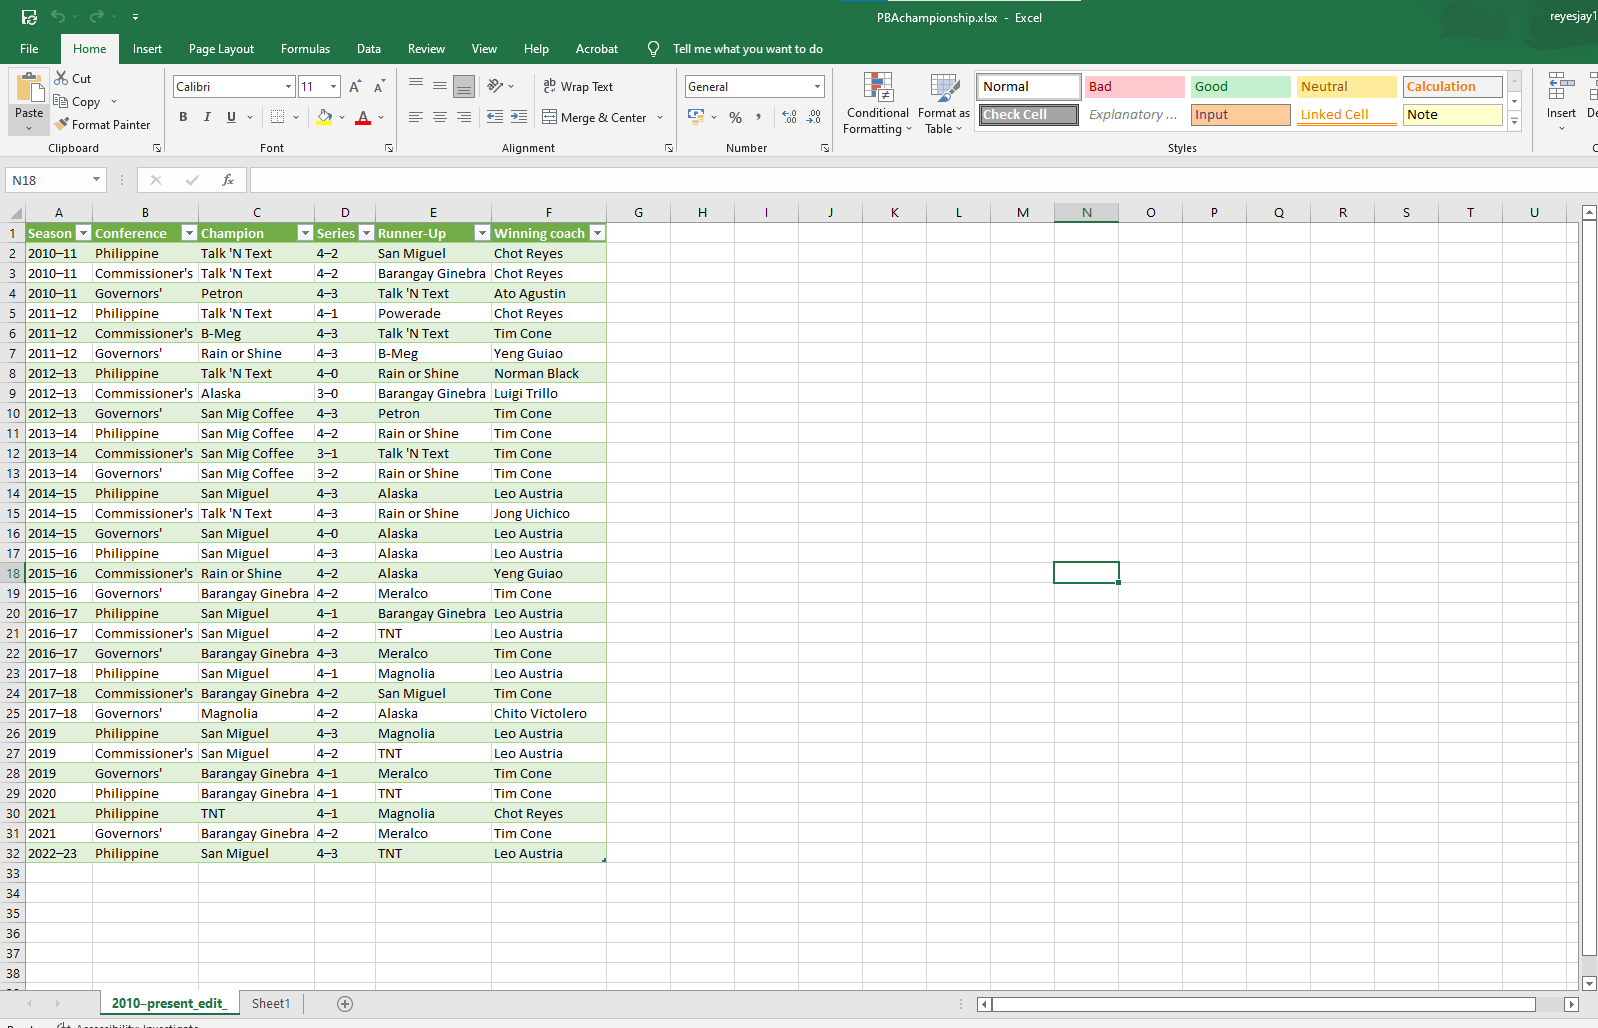
Task: Click the vertical scrollbar down arrow
Action: [x=1589, y=984]
